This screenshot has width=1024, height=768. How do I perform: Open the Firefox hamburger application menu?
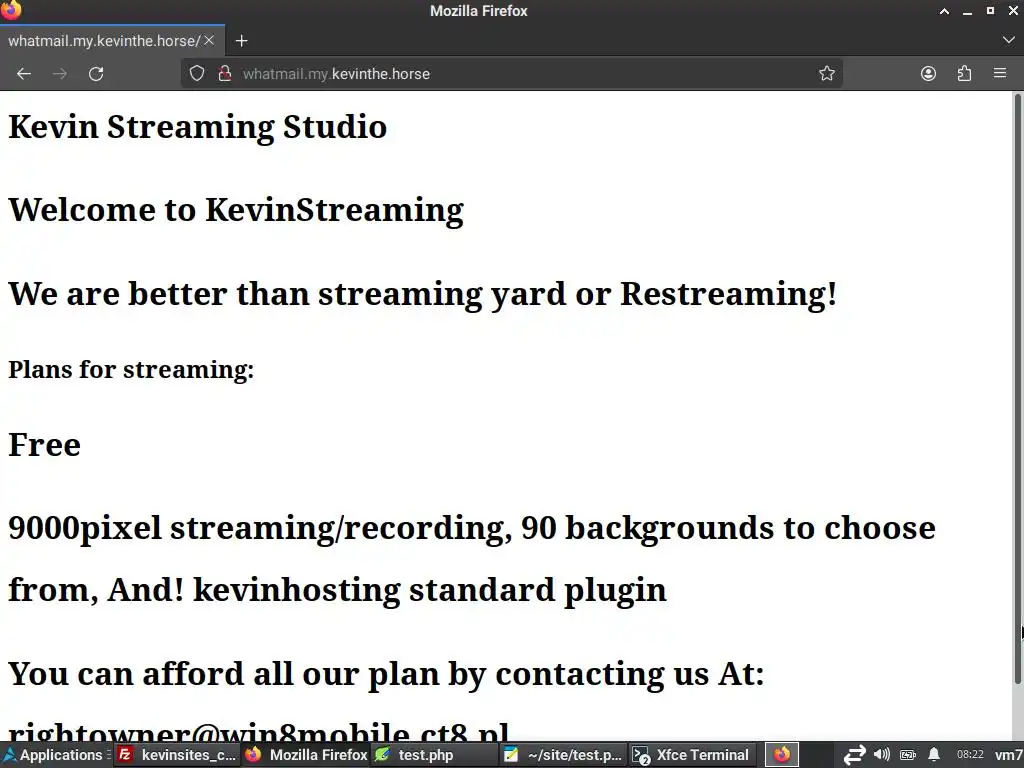pyautogui.click(x=1000, y=73)
